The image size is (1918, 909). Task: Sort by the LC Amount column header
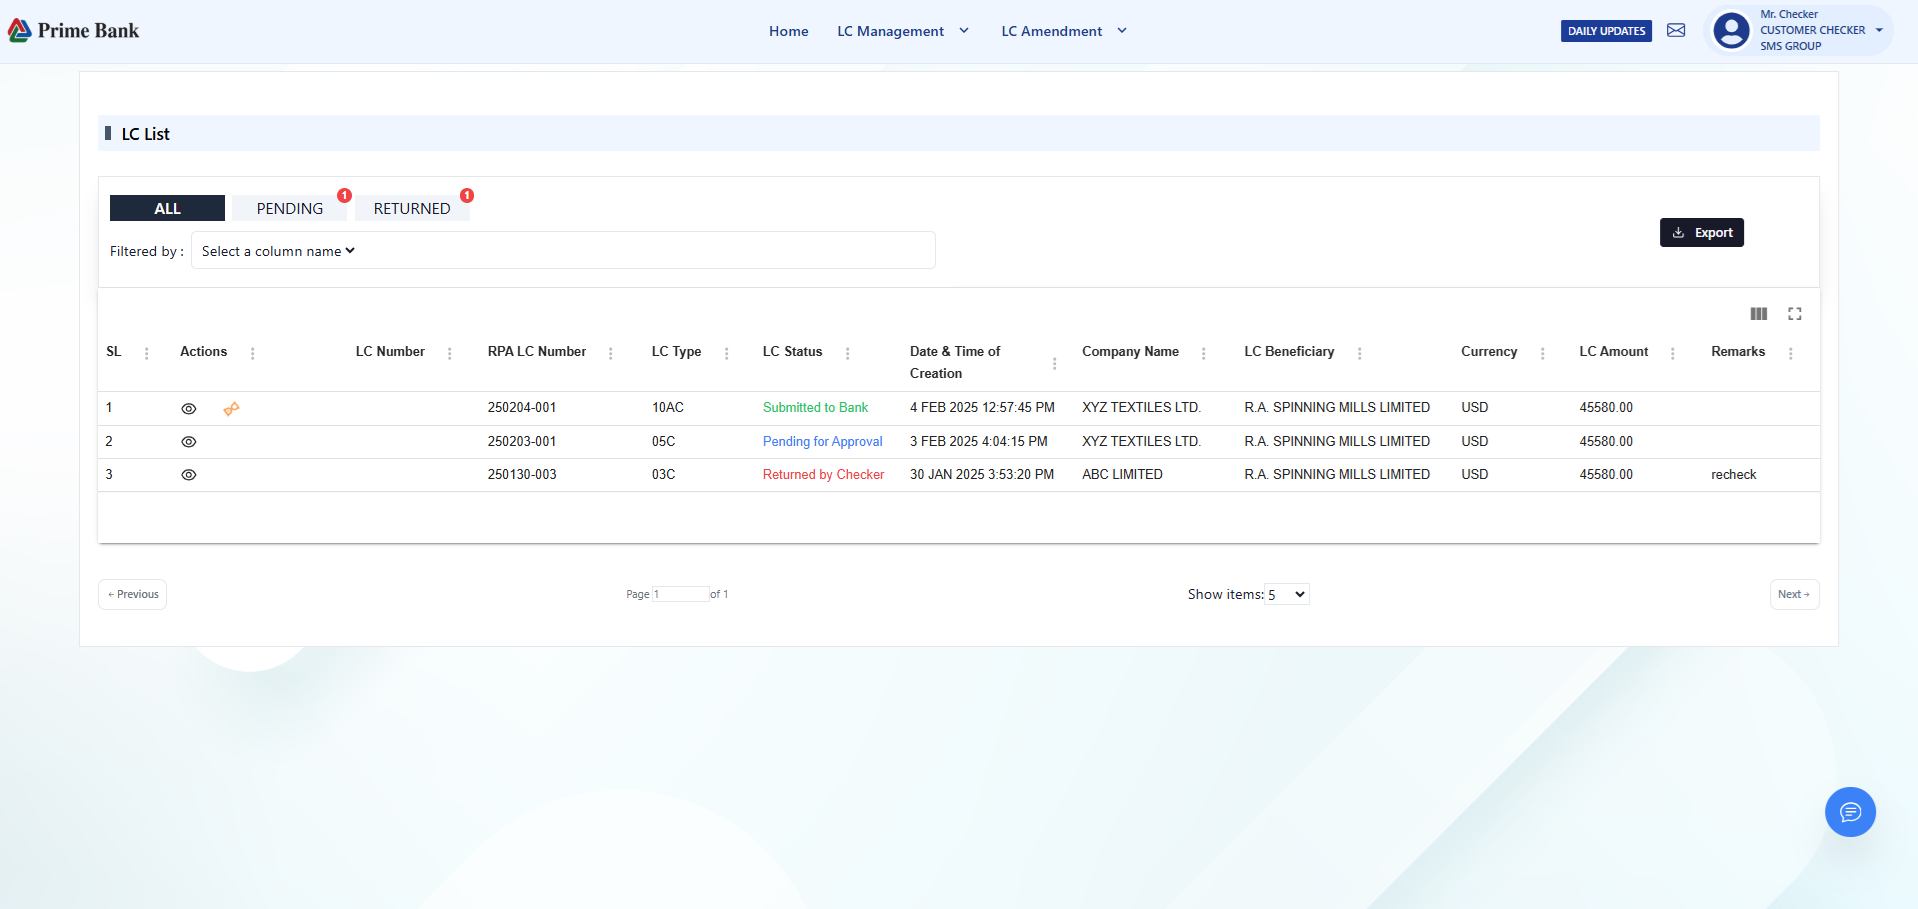(1613, 352)
